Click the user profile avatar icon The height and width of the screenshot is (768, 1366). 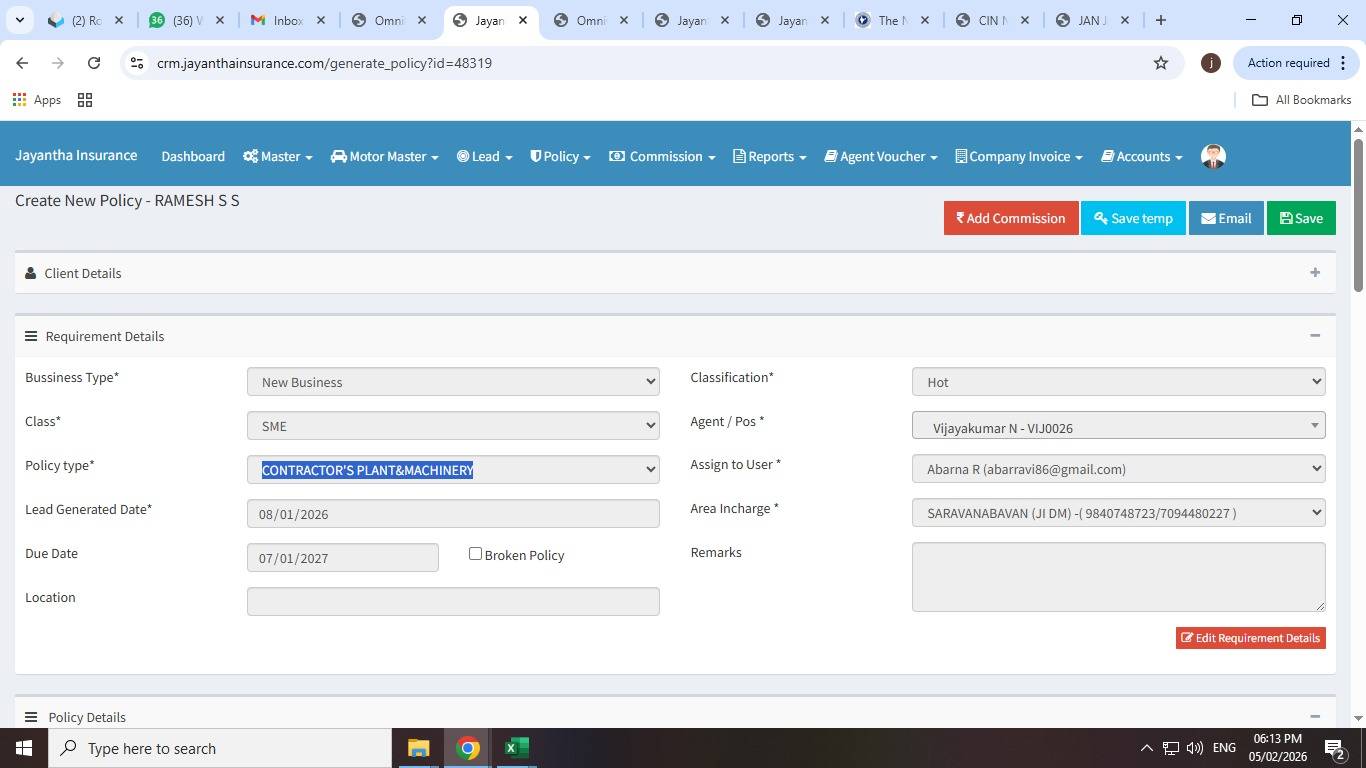point(1213,156)
